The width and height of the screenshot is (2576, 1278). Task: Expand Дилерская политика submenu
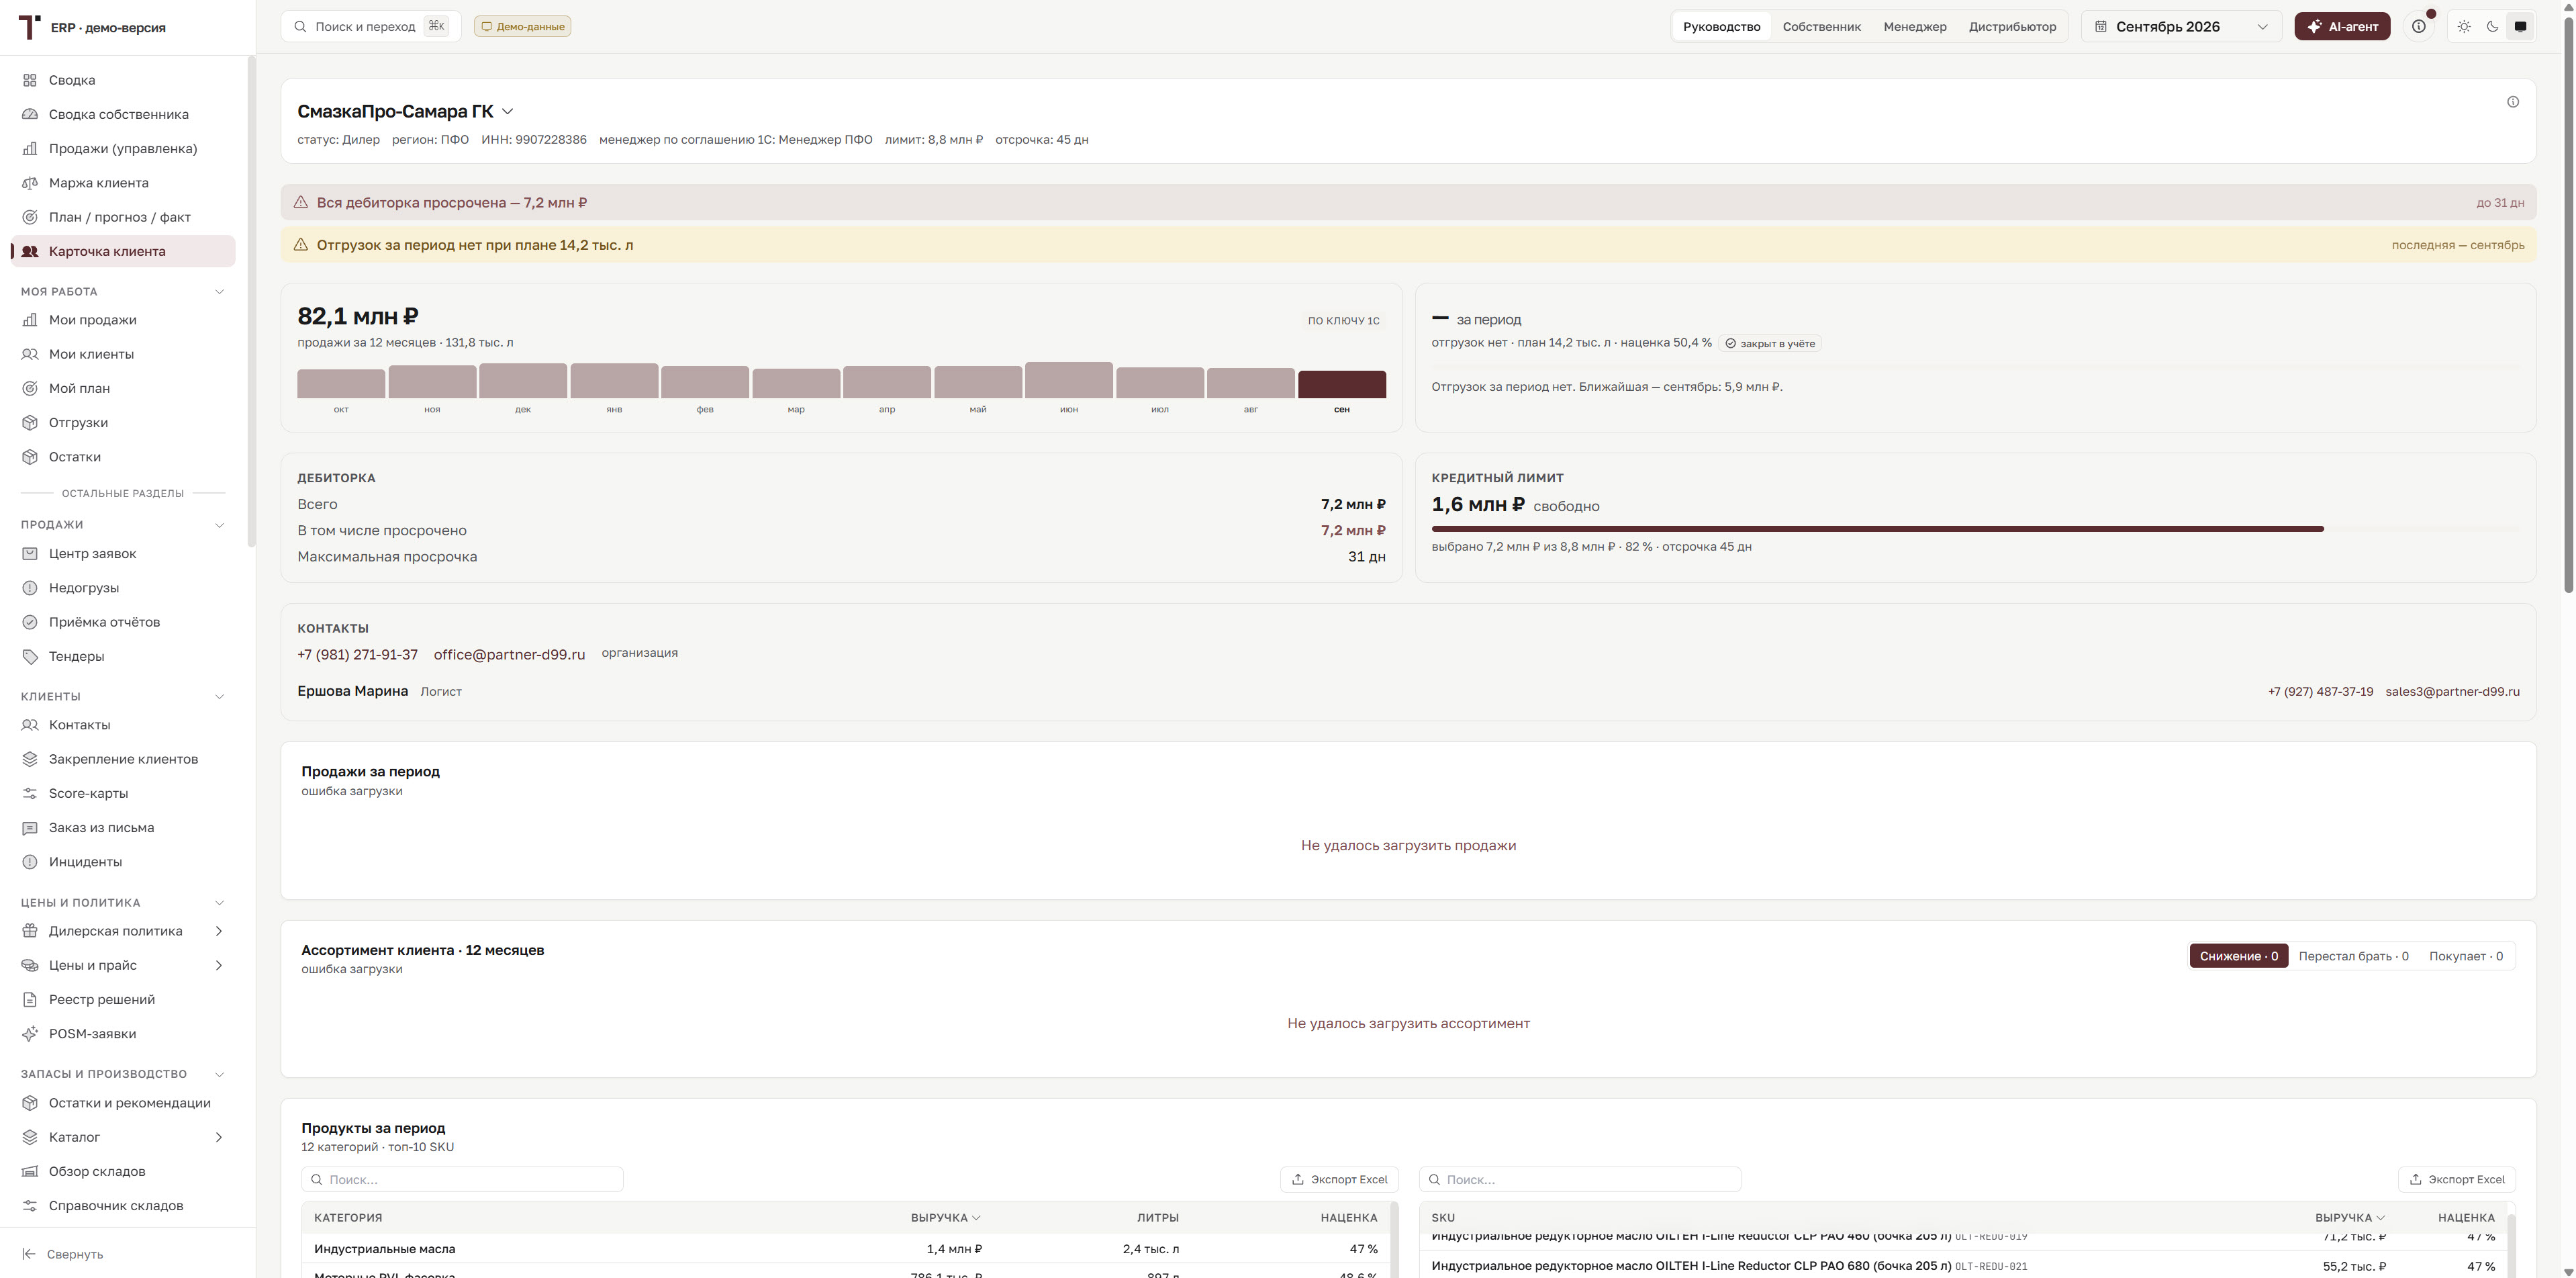(x=219, y=931)
